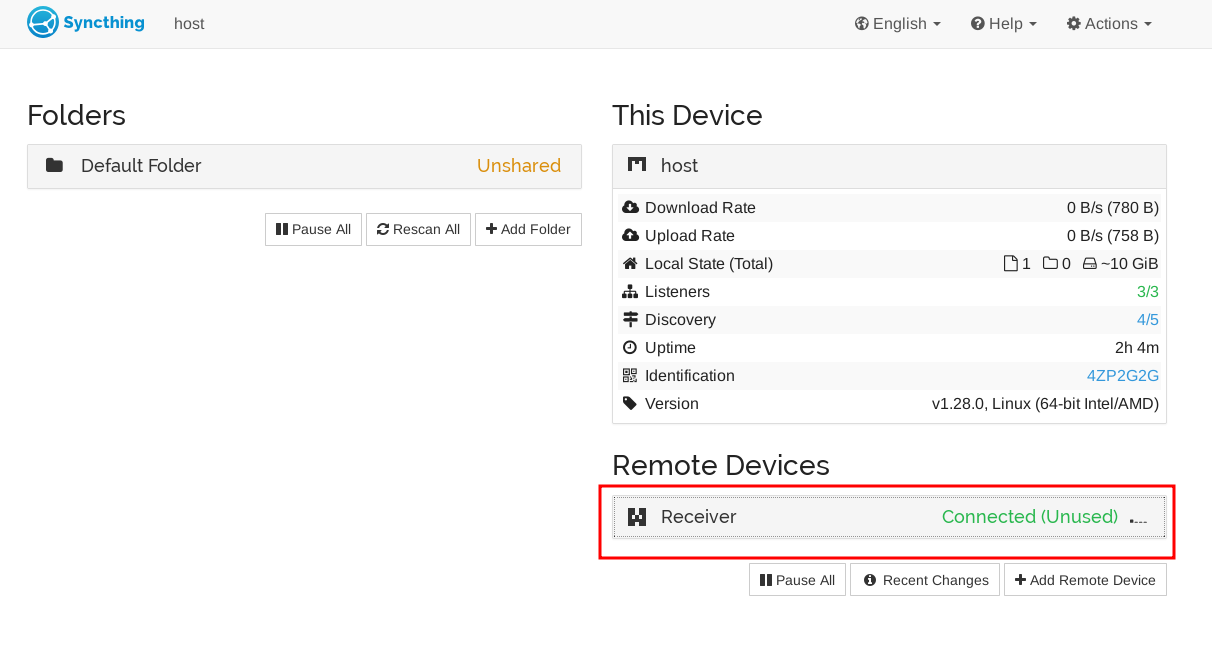This screenshot has height=654, width=1212.
Task: Click the Default Folder folder icon
Action: [x=54, y=166]
